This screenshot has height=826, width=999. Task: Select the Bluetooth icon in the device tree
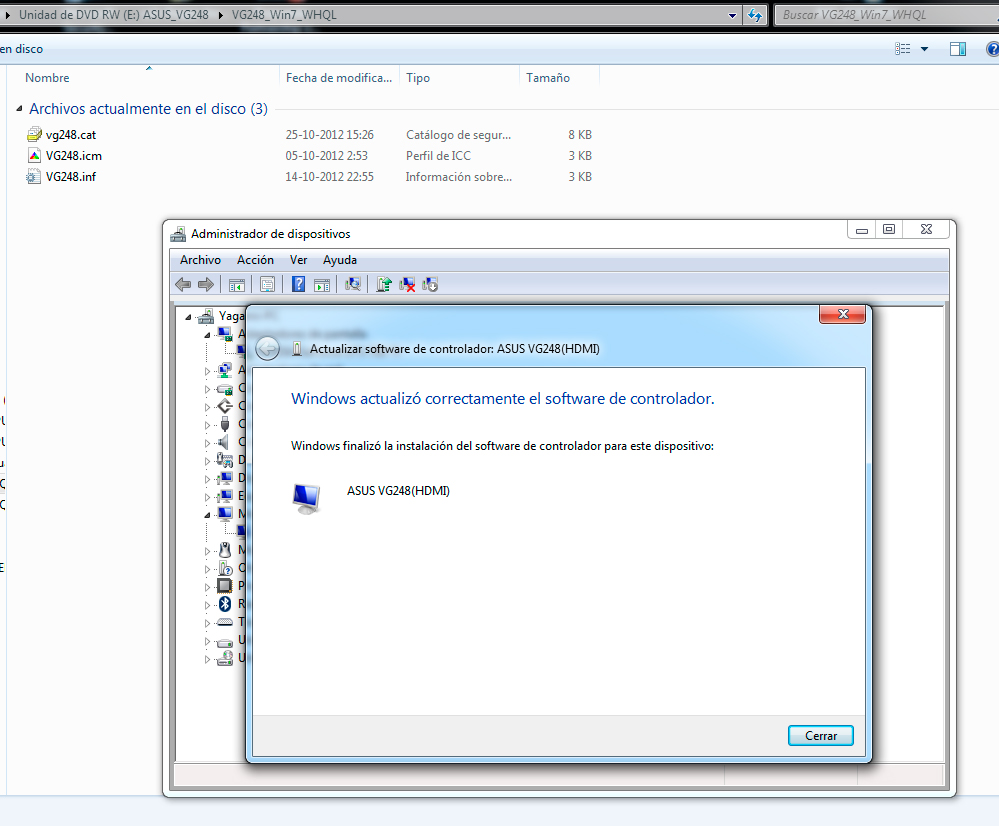225,604
